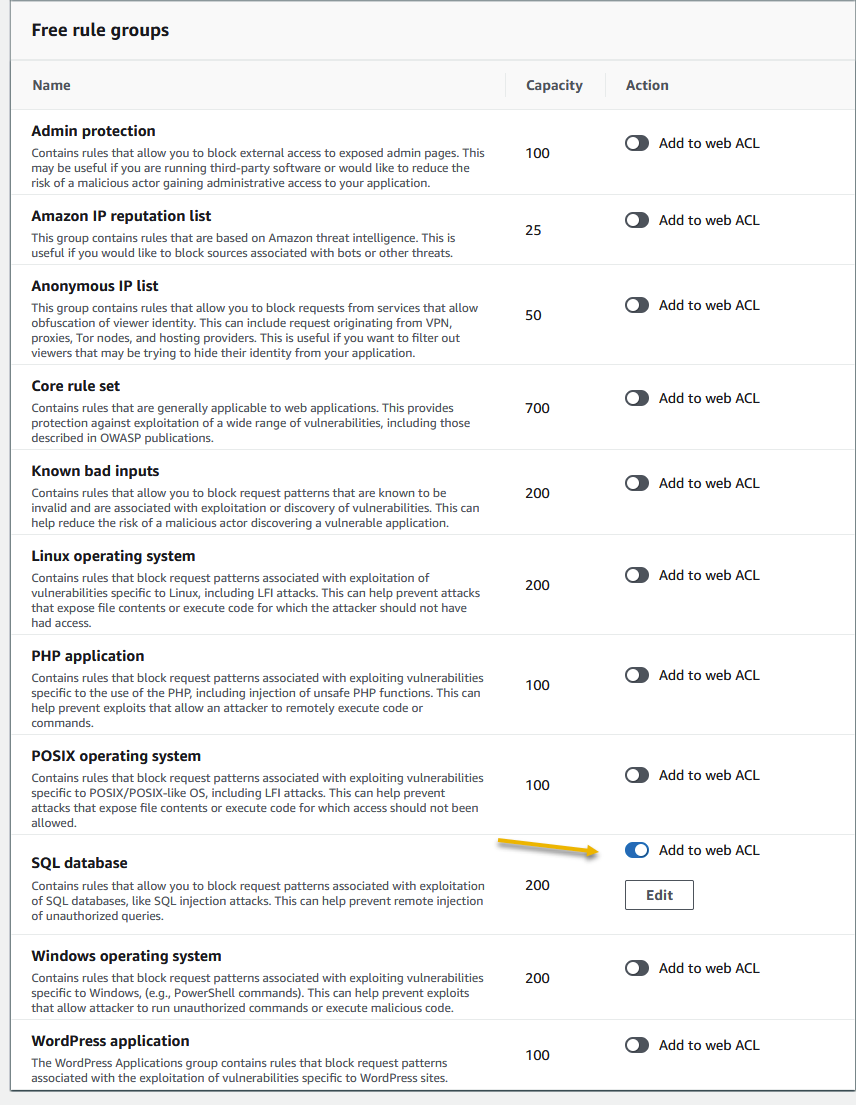Add WordPress application to web ACL
The image size is (856, 1105).
tap(637, 1045)
